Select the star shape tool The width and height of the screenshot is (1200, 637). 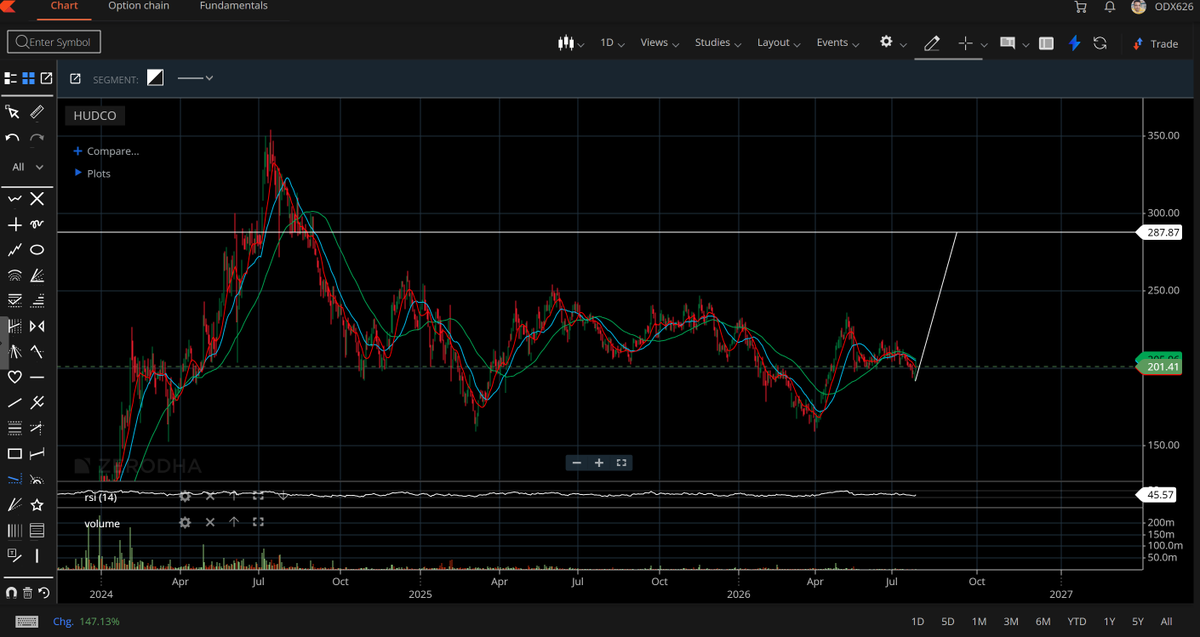37,504
